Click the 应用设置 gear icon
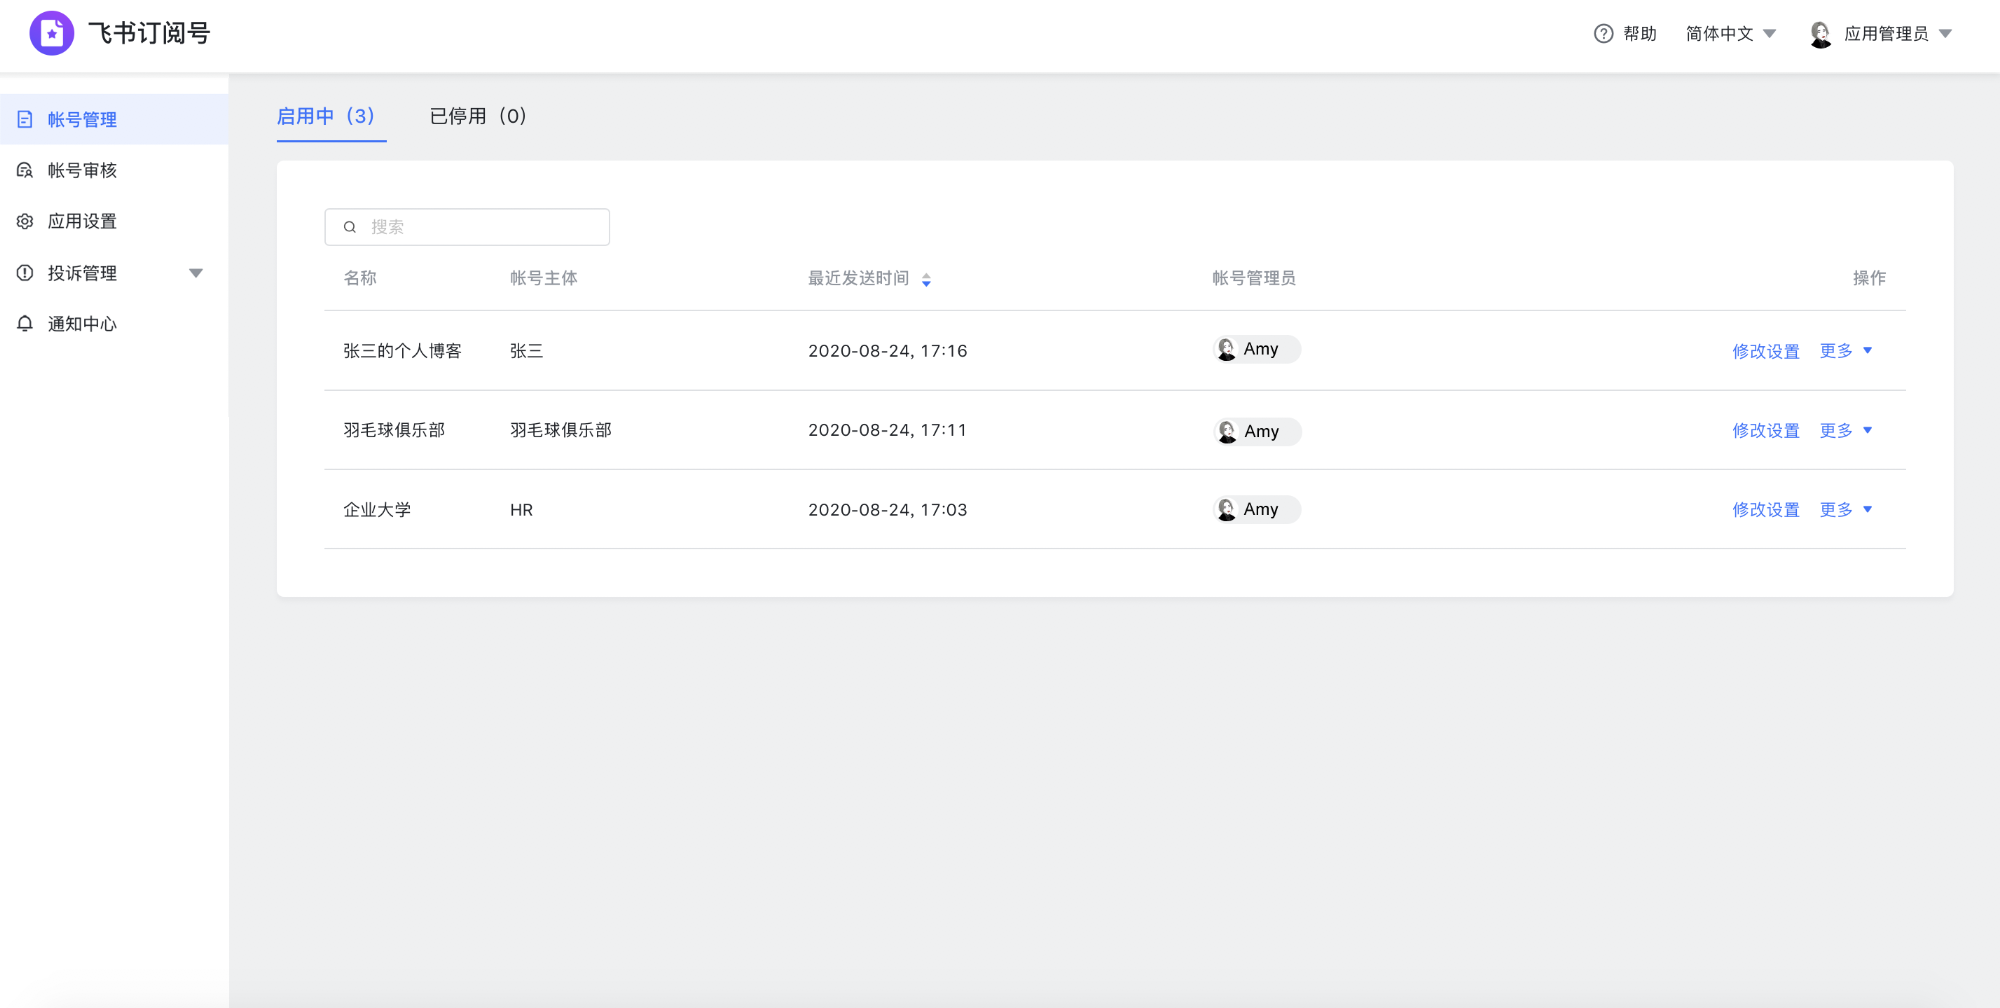This screenshot has width=2000, height=1008. (25, 222)
